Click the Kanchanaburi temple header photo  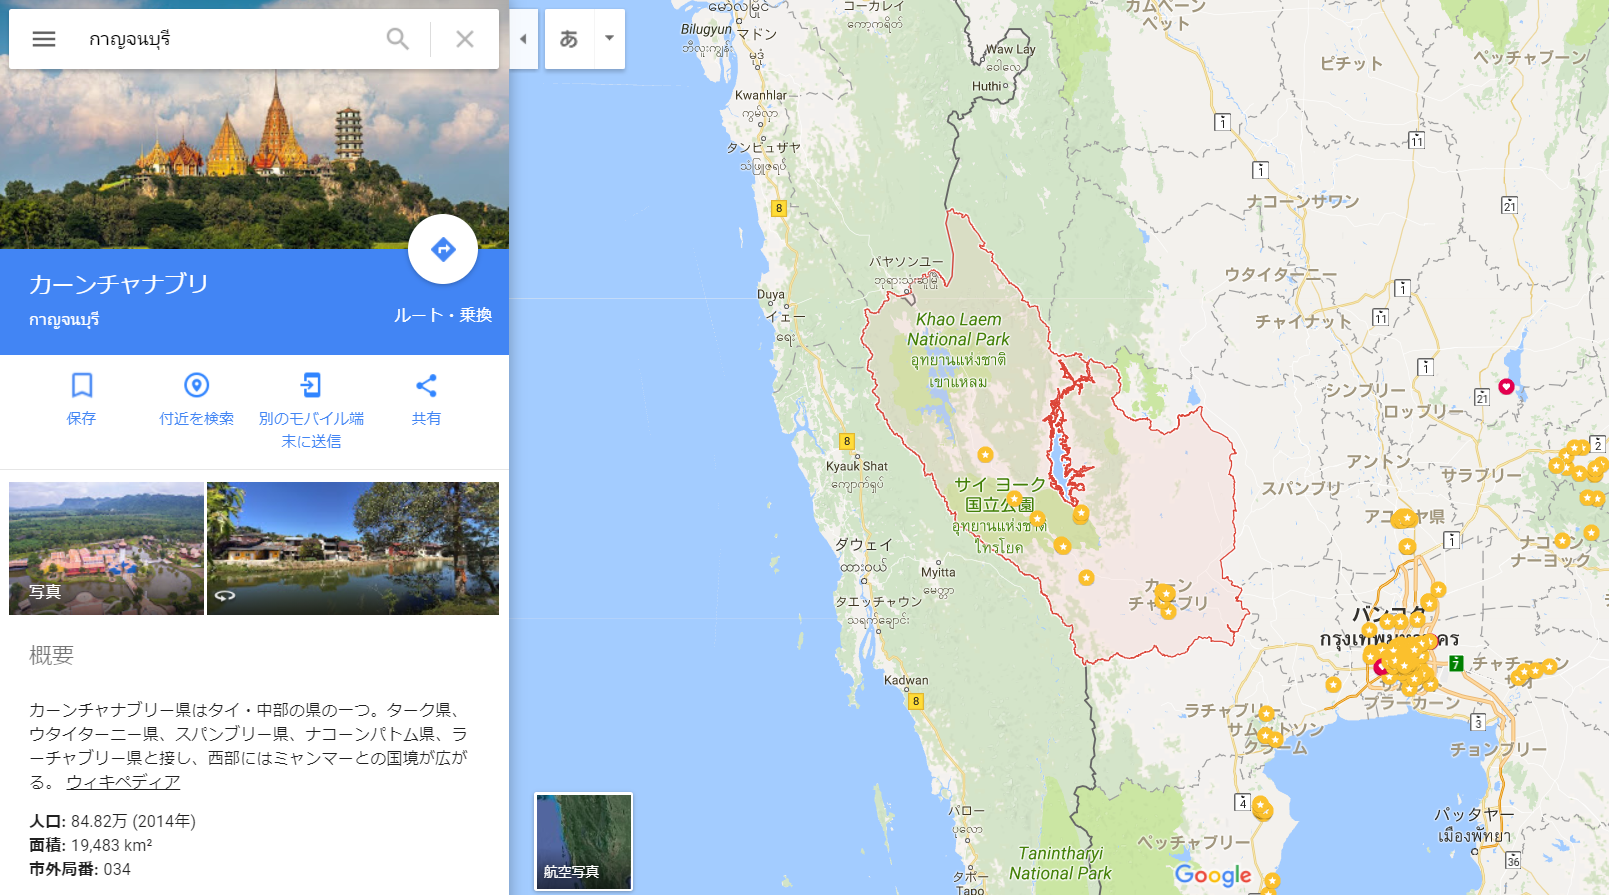[254, 159]
